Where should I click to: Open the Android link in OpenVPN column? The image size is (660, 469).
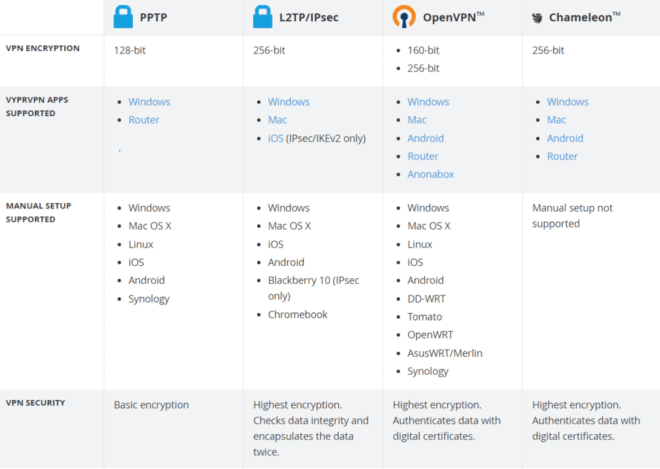coord(425,139)
